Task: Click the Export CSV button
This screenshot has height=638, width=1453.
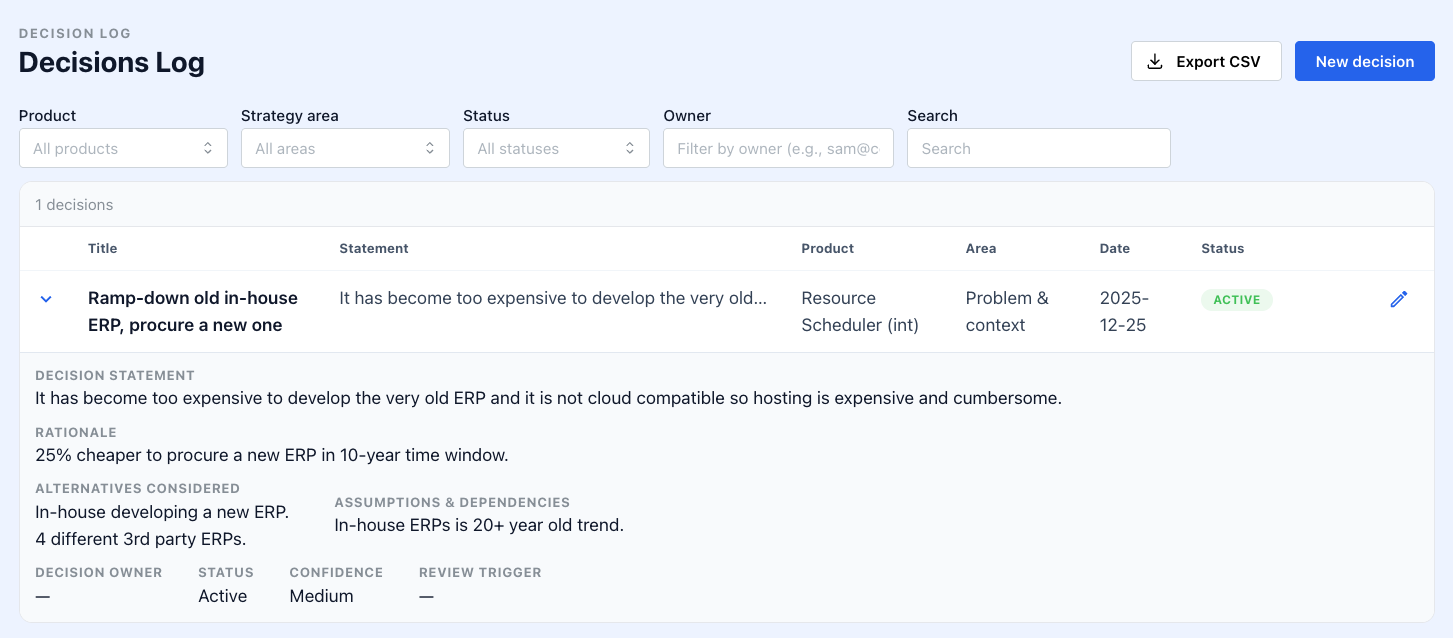Action: point(1206,60)
